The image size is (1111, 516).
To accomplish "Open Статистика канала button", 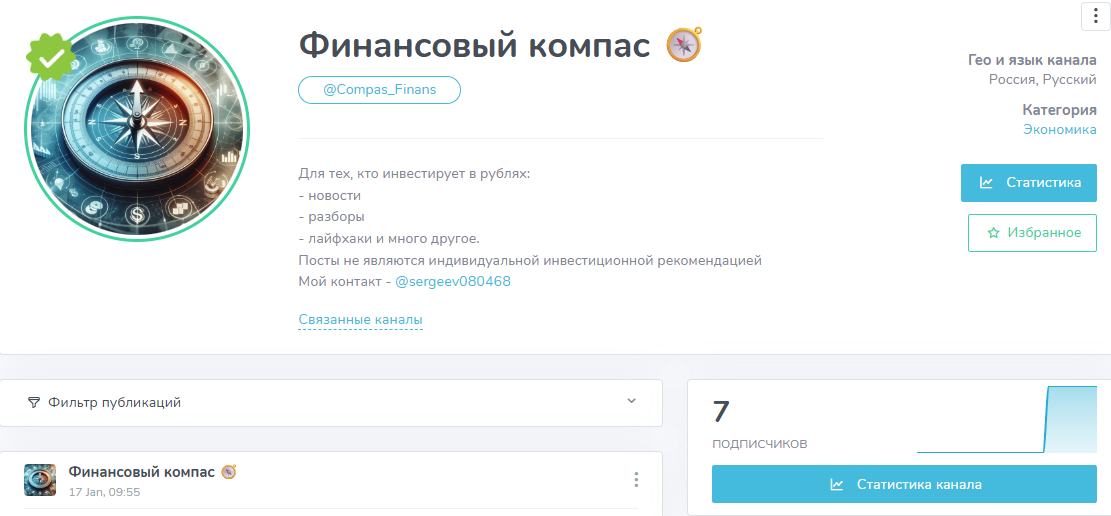I will (904, 485).
